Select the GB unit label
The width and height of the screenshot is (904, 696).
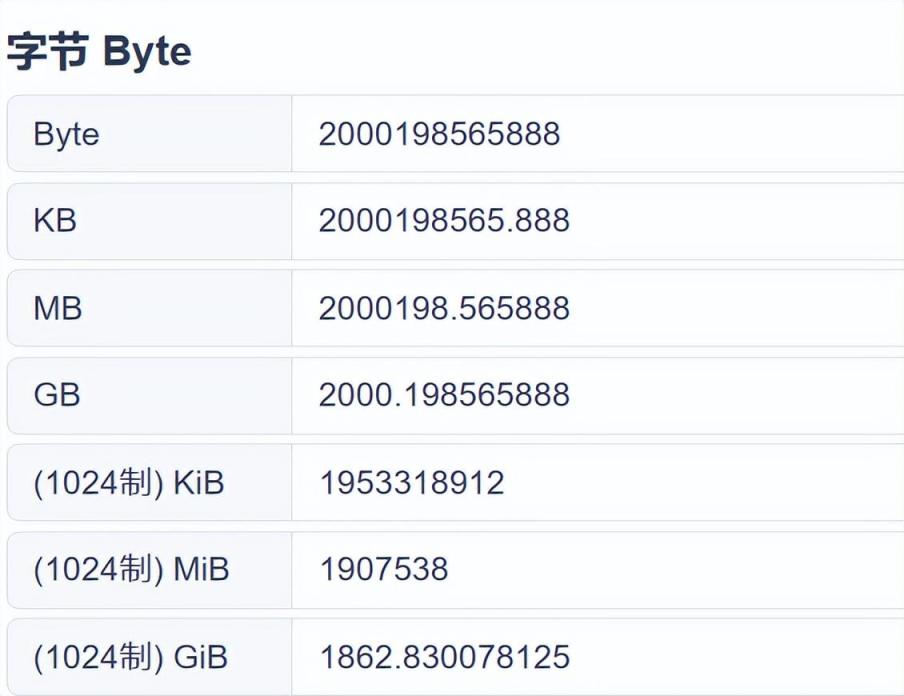(57, 395)
